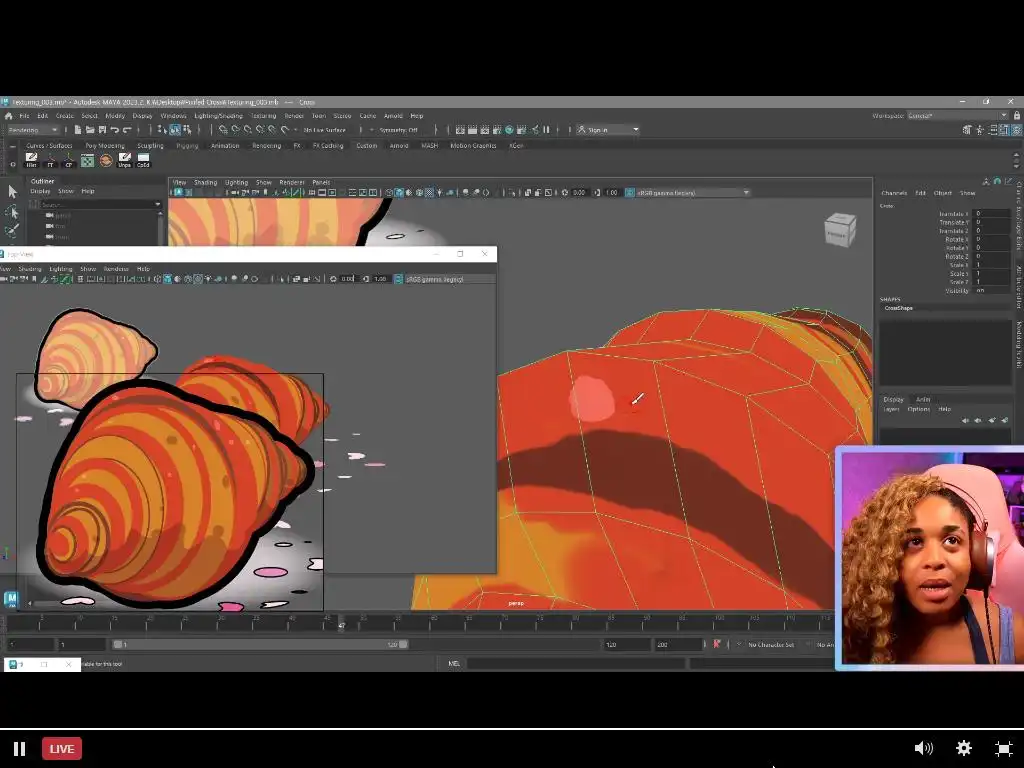Screen dimensions: 1024x768
Task: Open the No Live Surface field
Action: (x=325, y=130)
